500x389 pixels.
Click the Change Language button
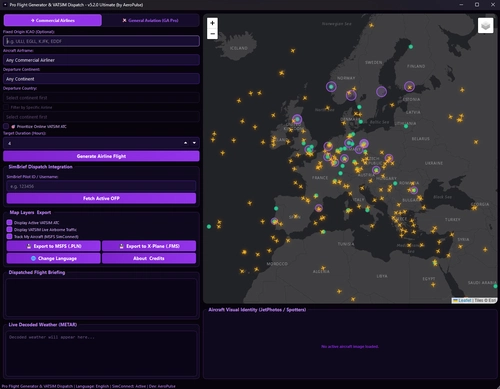pyautogui.click(x=54, y=258)
